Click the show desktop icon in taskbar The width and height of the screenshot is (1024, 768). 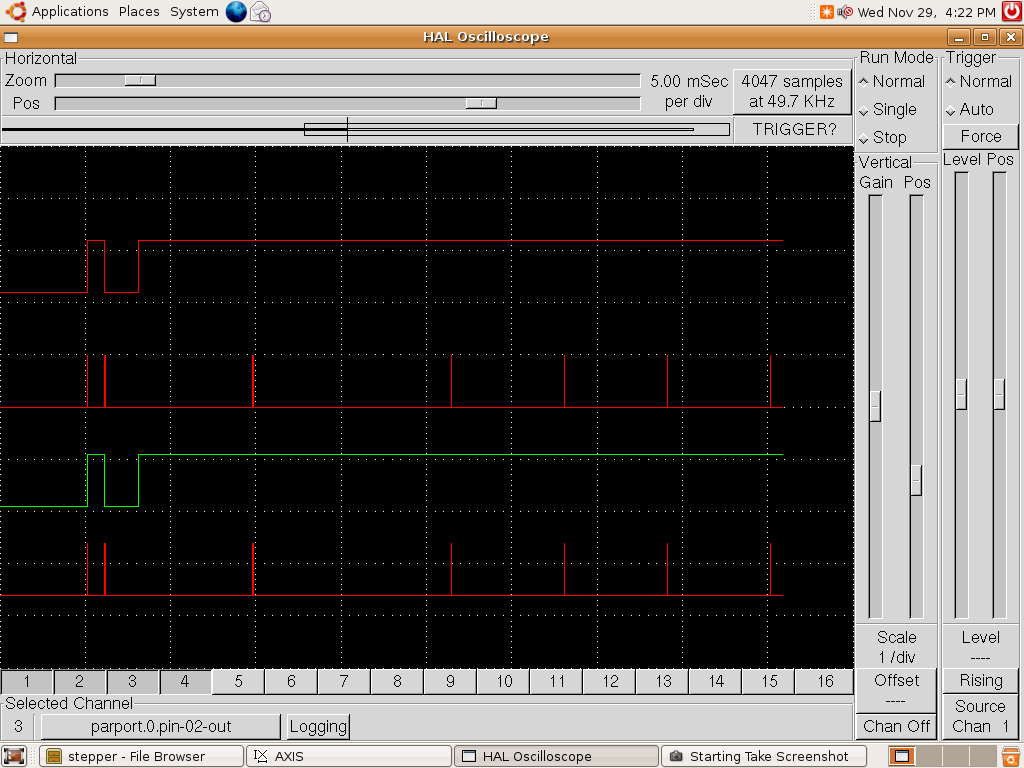click(x=14, y=756)
